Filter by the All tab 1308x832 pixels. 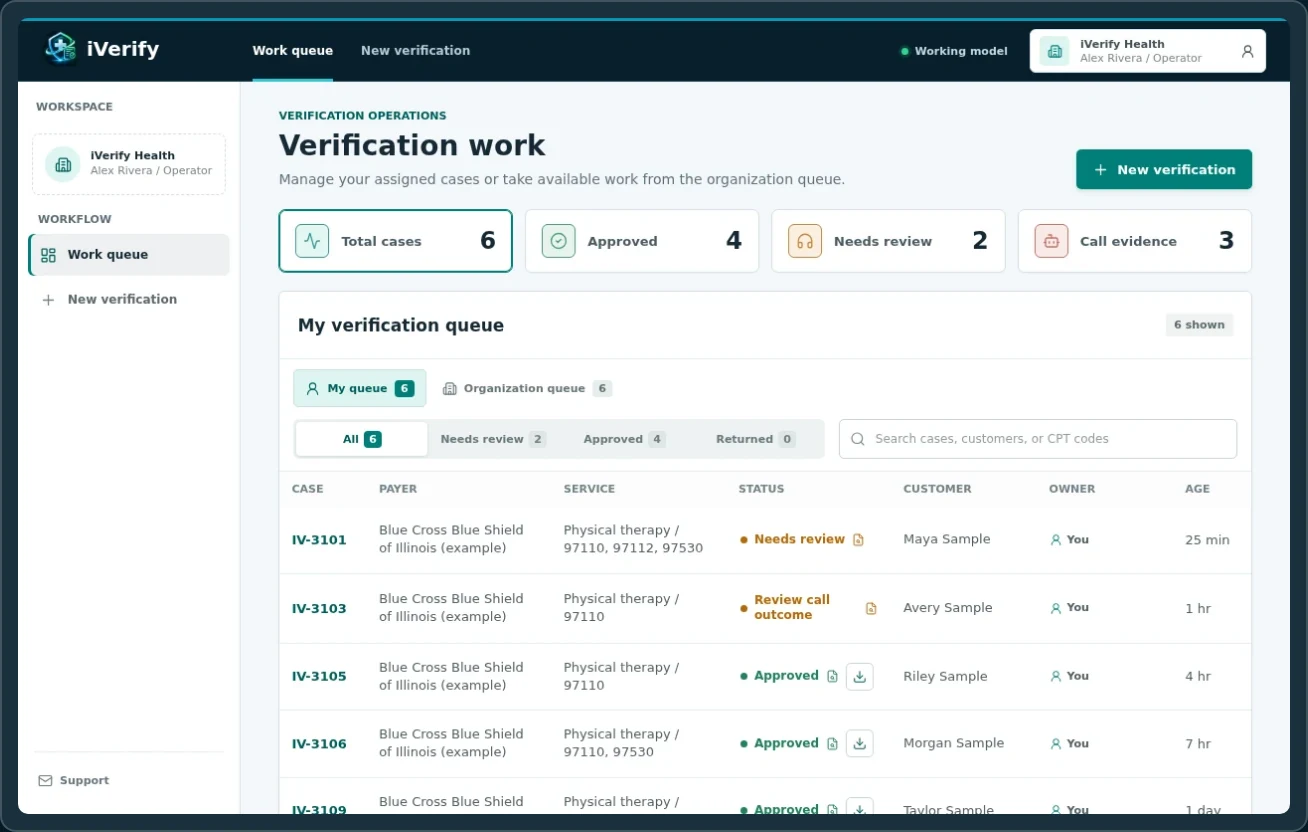point(362,439)
